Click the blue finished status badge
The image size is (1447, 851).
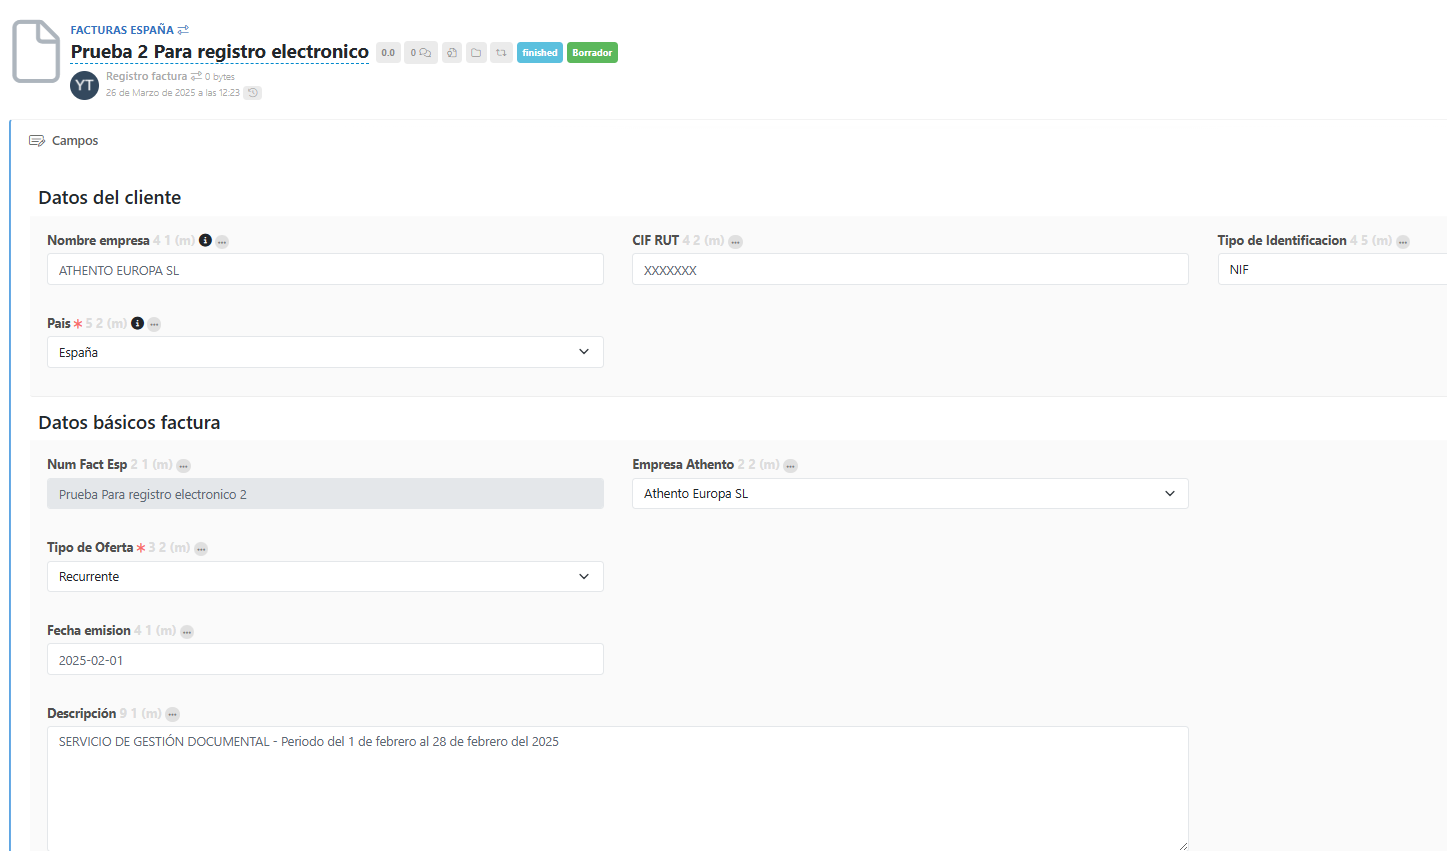point(540,53)
